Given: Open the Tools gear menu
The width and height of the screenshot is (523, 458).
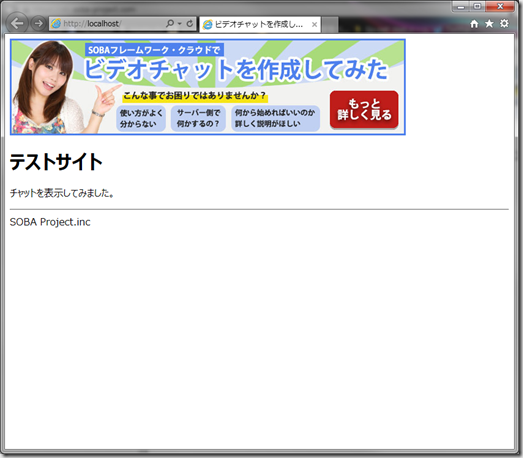Looking at the screenshot, I should point(504,23).
